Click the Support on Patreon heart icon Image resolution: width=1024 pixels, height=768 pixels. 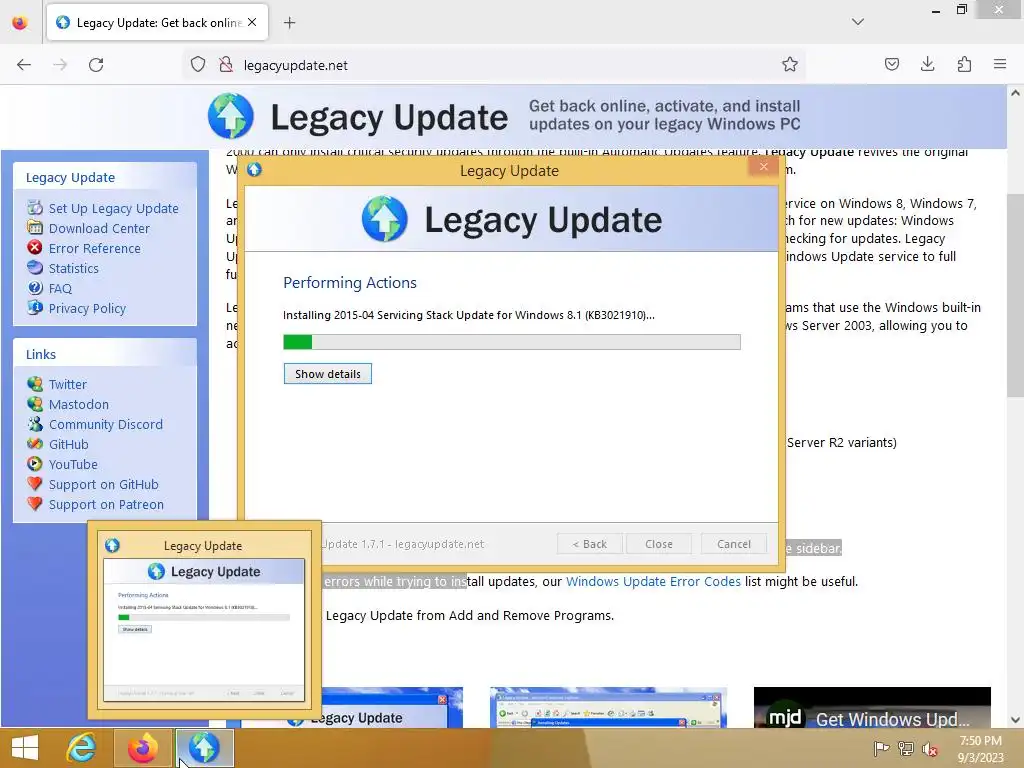[35, 504]
